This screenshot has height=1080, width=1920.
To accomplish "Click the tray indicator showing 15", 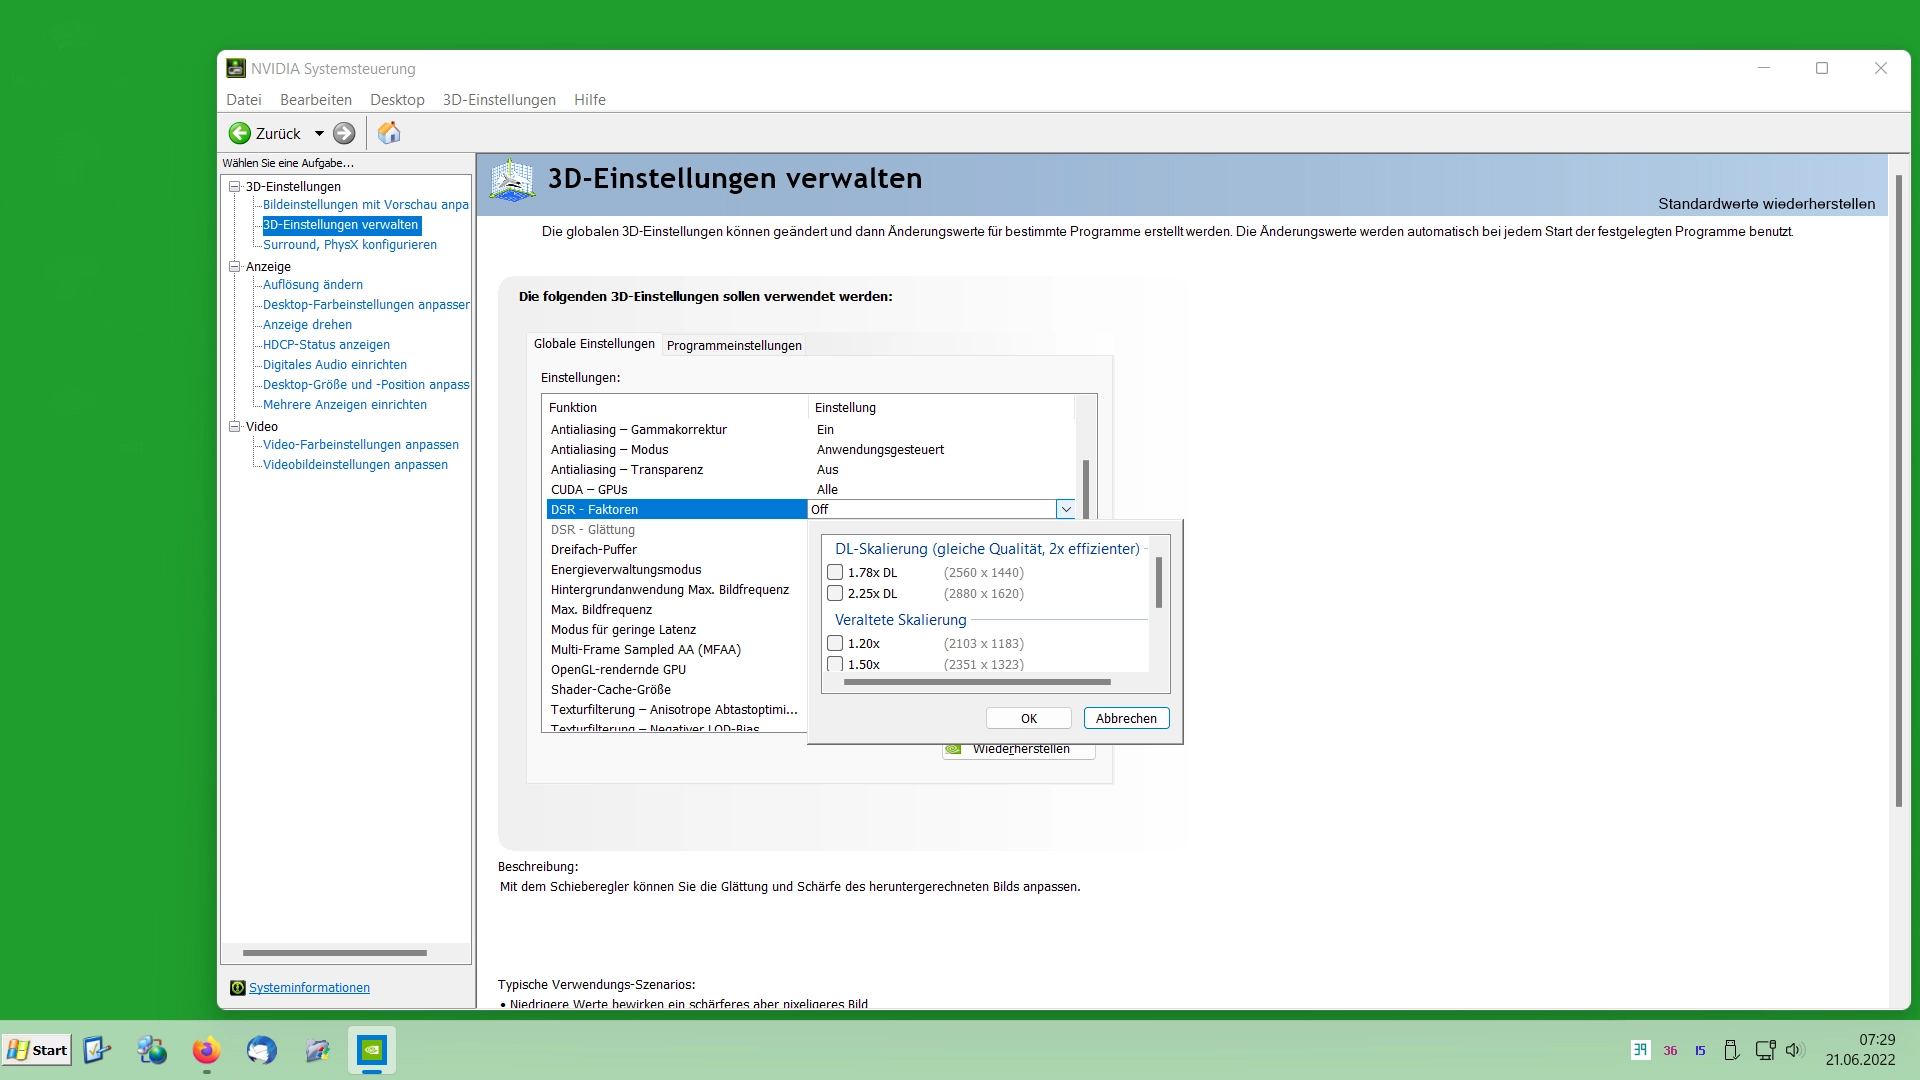I will coord(1700,1051).
